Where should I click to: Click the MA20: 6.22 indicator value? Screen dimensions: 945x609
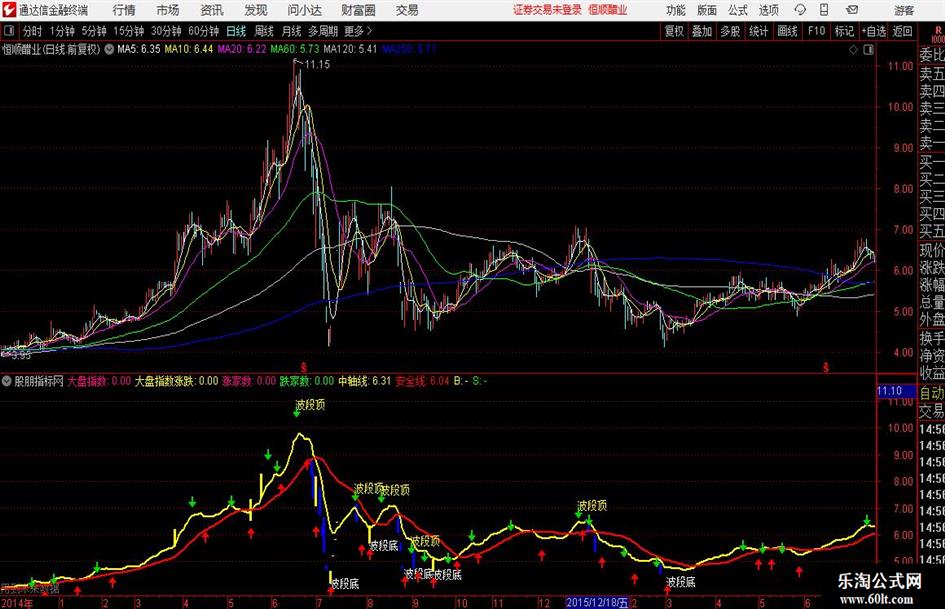tap(242, 49)
